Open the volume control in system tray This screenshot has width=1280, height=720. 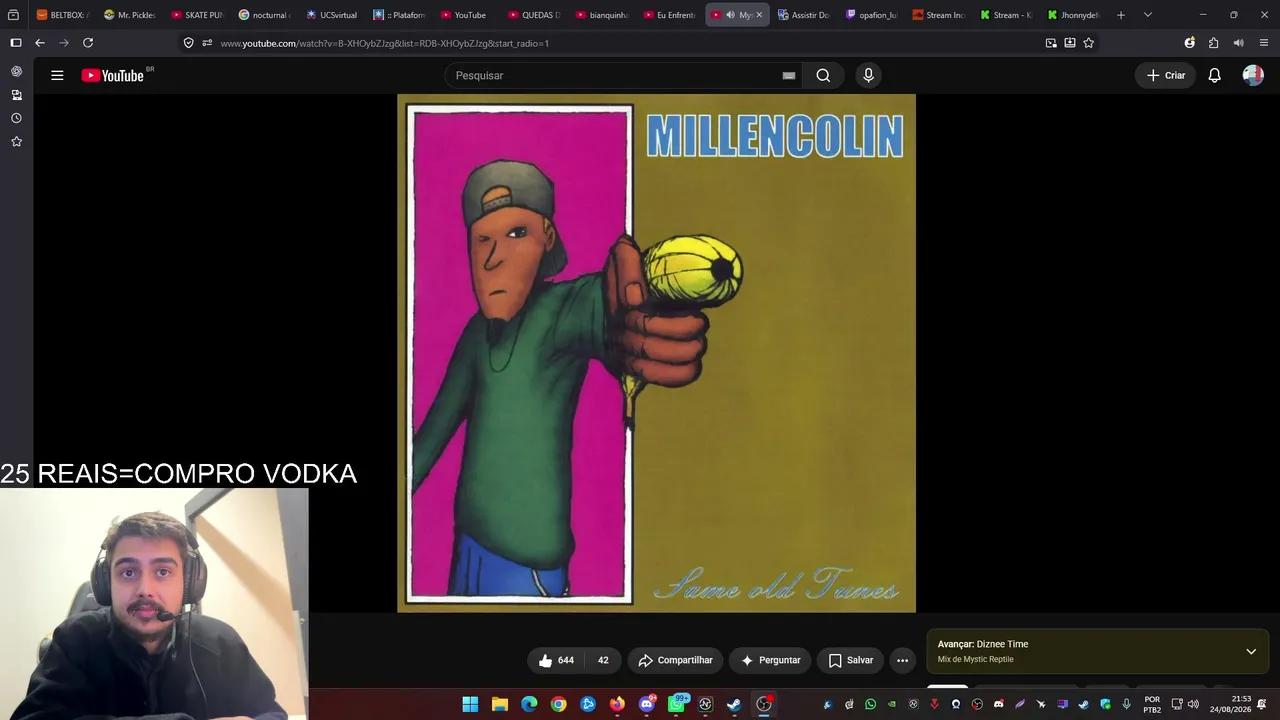pos(1193,704)
